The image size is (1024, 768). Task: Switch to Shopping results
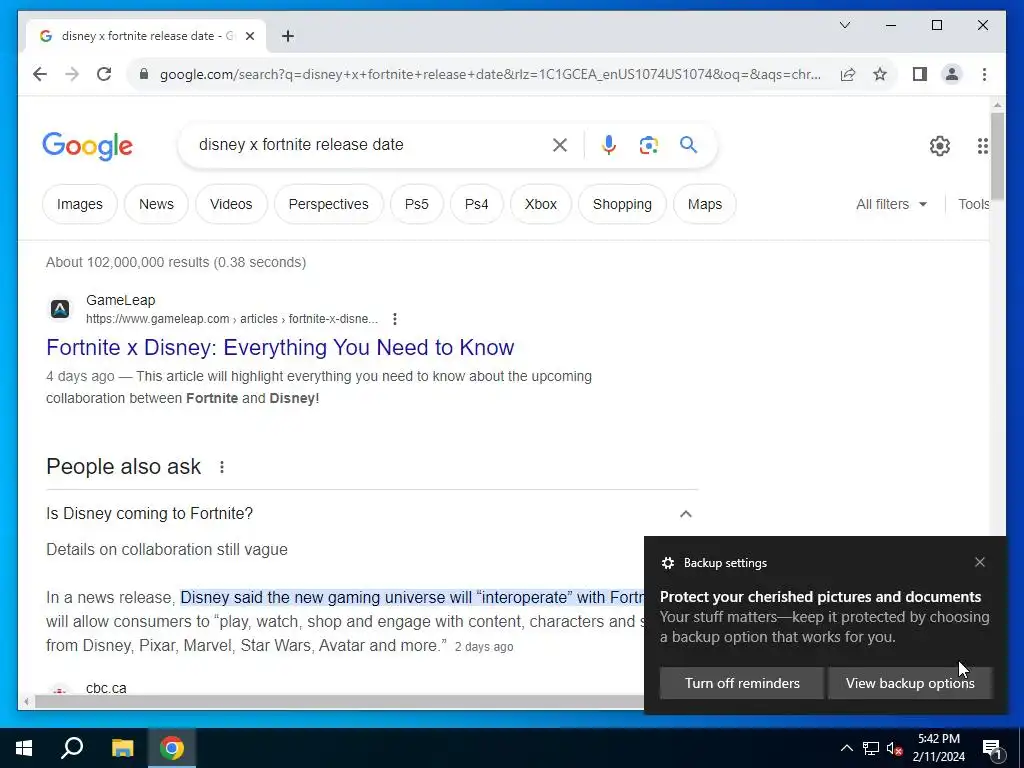[x=622, y=204]
